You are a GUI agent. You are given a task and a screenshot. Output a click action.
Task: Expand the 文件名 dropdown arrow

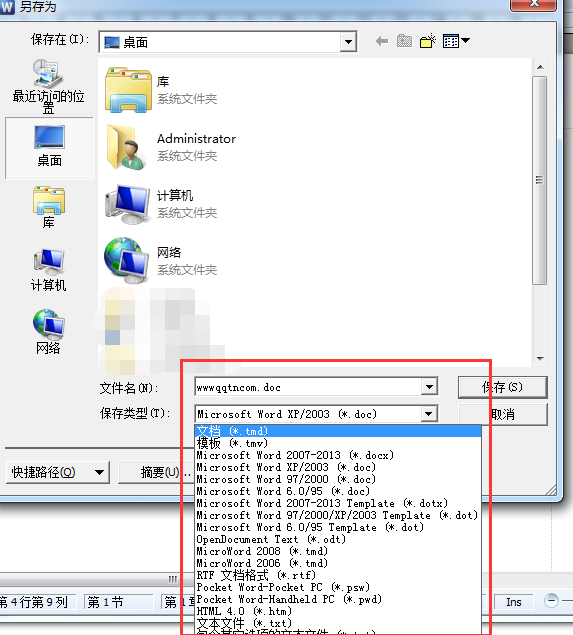pos(429,387)
